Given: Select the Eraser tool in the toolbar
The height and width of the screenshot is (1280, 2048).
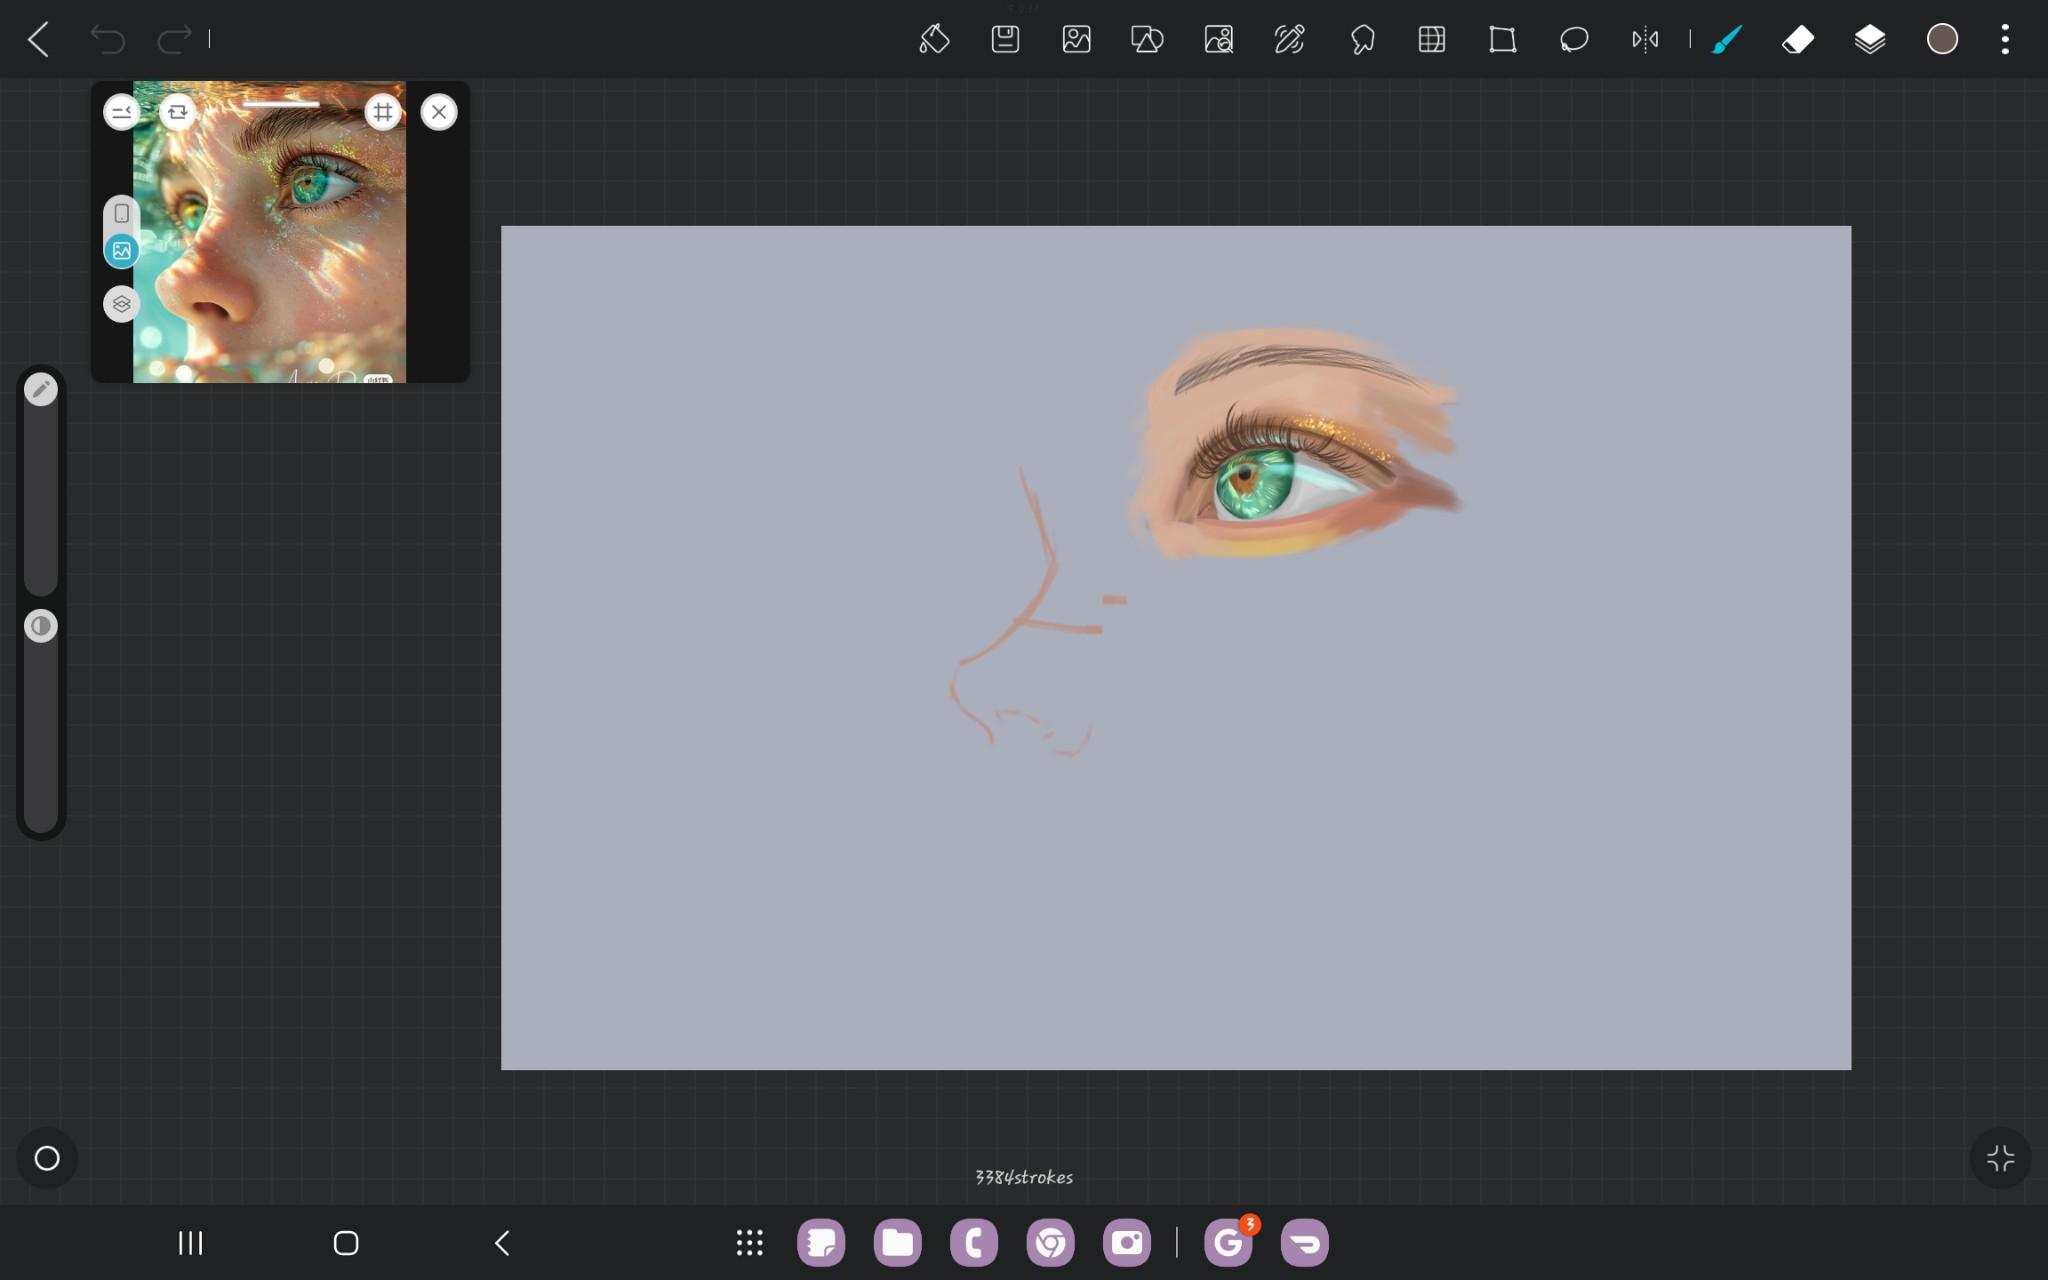Looking at the screenshot, I should 1799,39.
